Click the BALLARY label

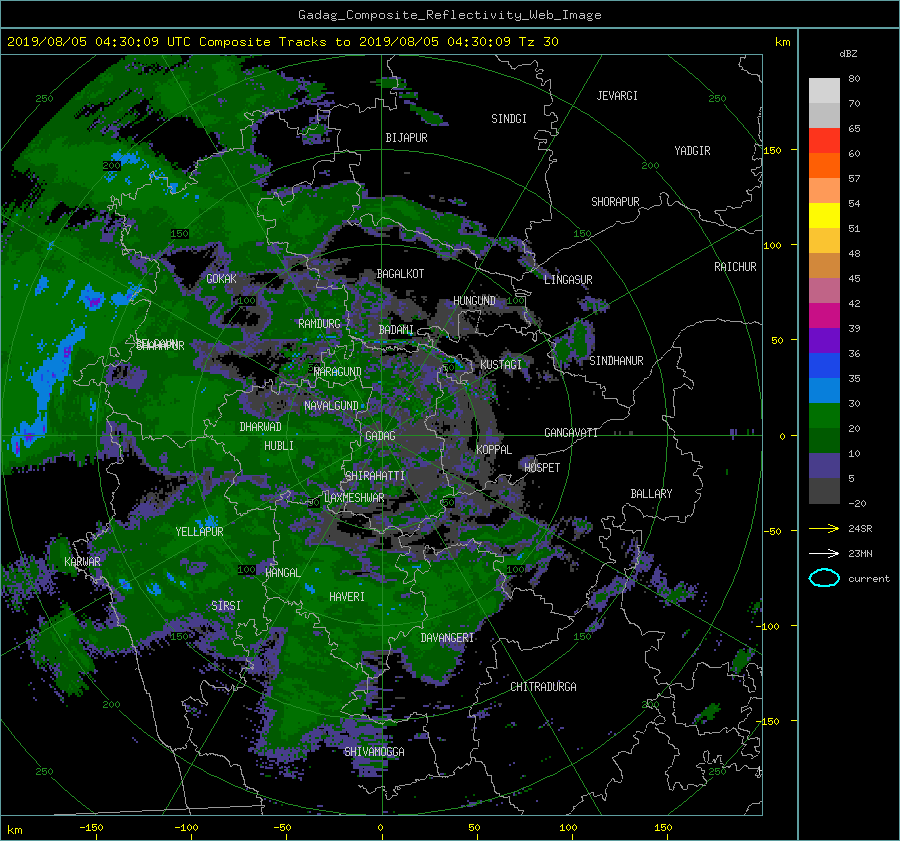click(651, 494)
